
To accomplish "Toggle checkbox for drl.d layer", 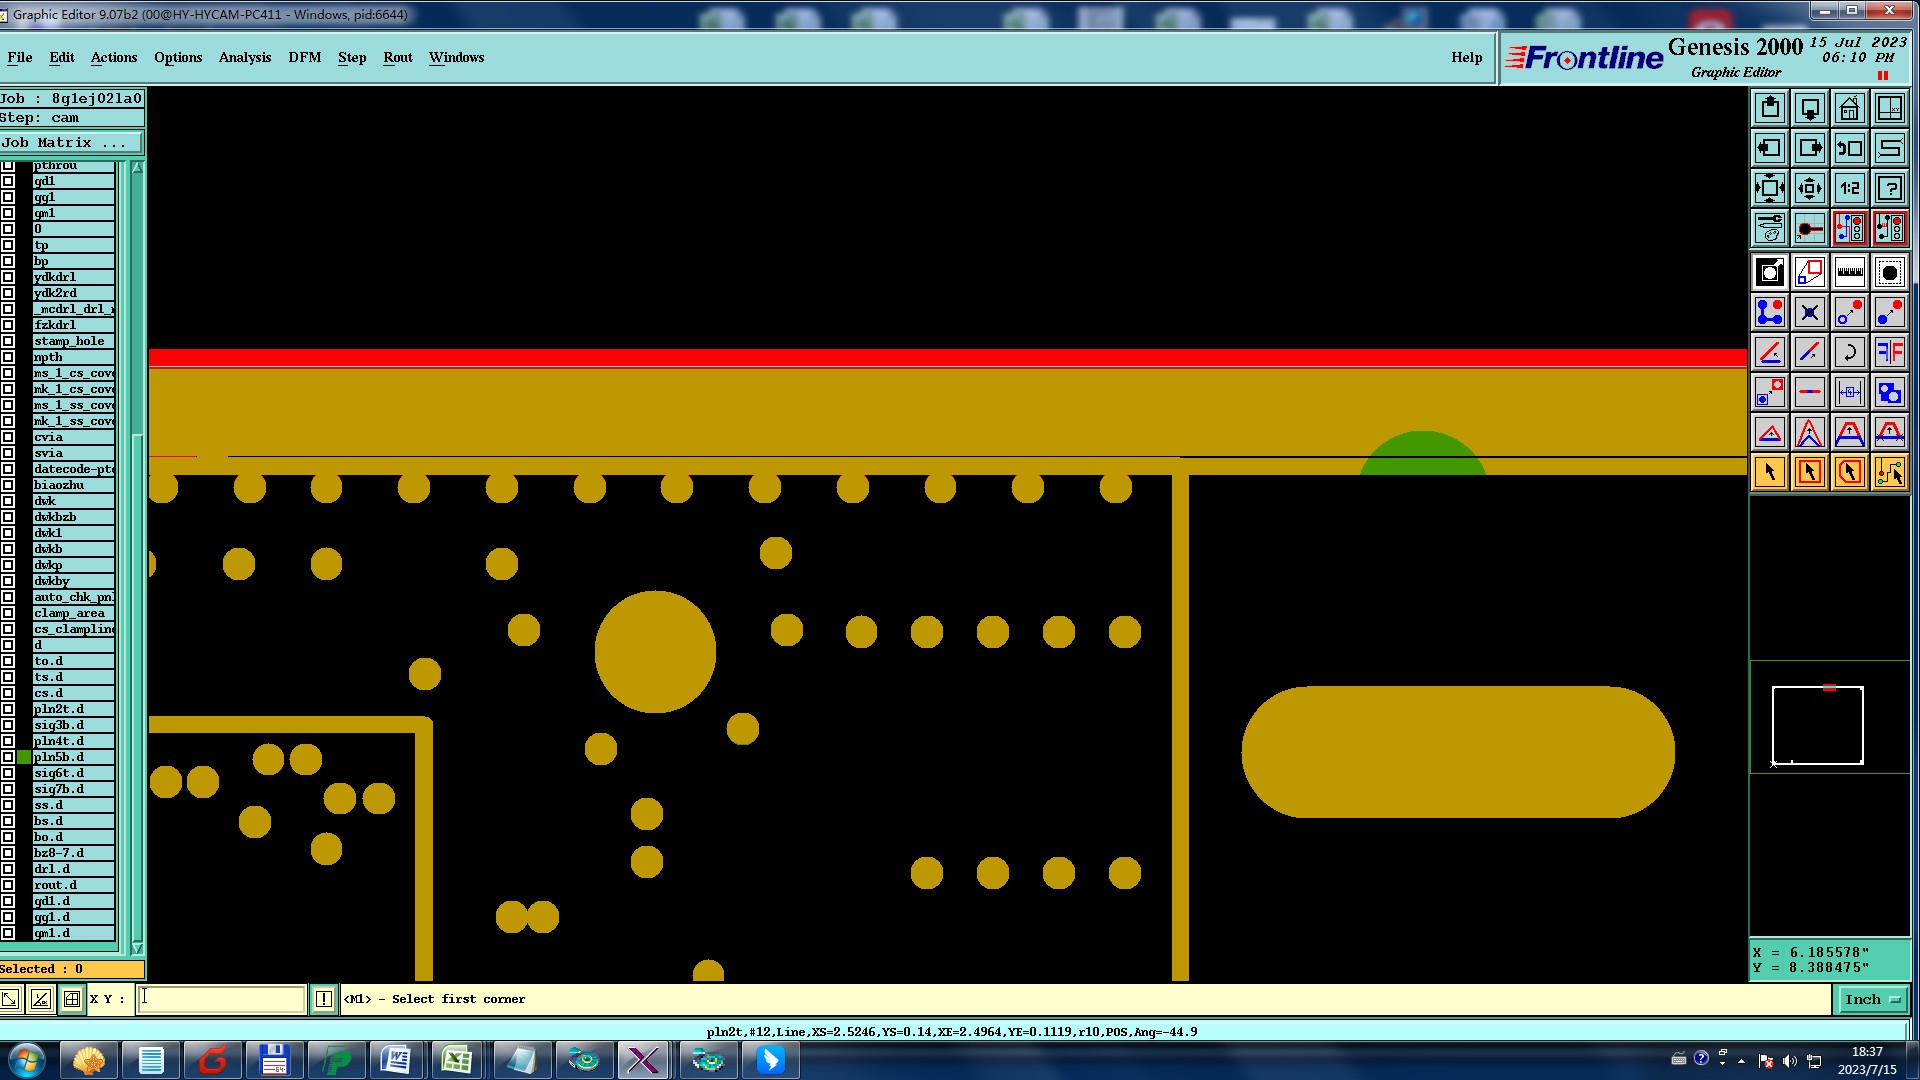I will point(8,869).
